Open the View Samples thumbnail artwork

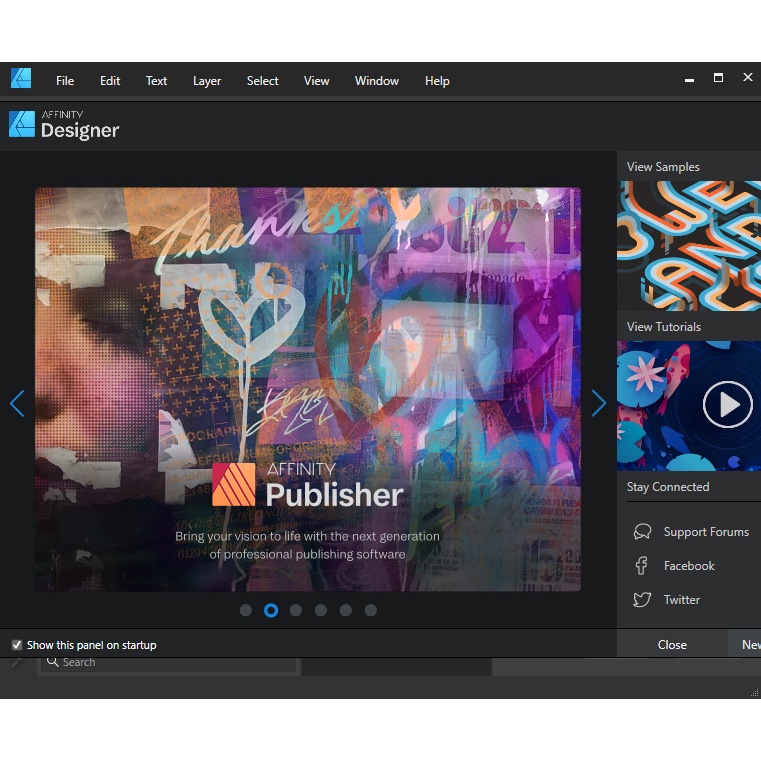(x=688, y=245)
